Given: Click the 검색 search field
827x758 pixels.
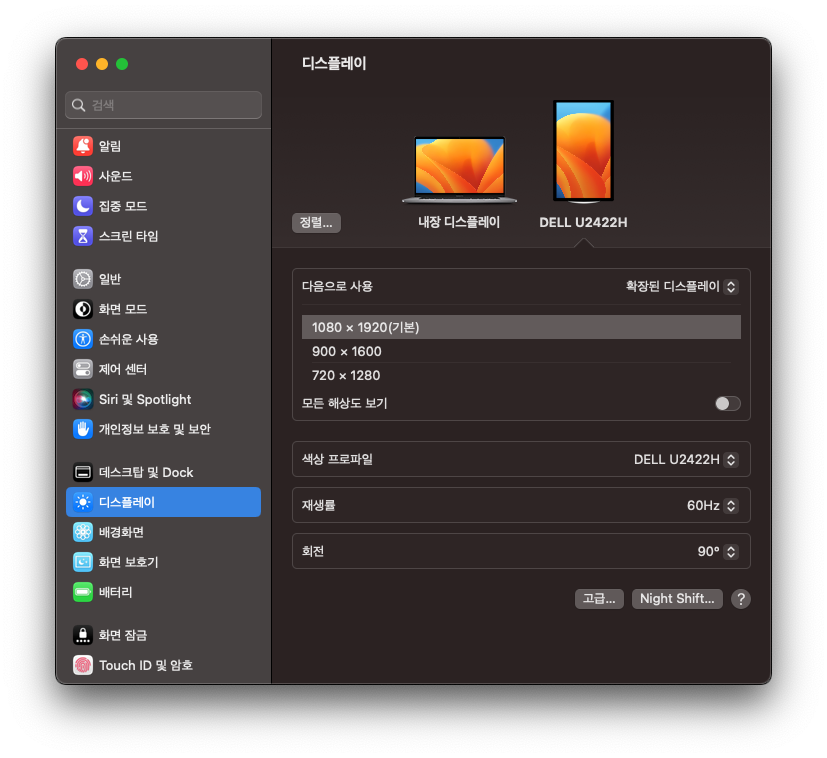Looking at the screenshot, I should (x=164, y=105).
